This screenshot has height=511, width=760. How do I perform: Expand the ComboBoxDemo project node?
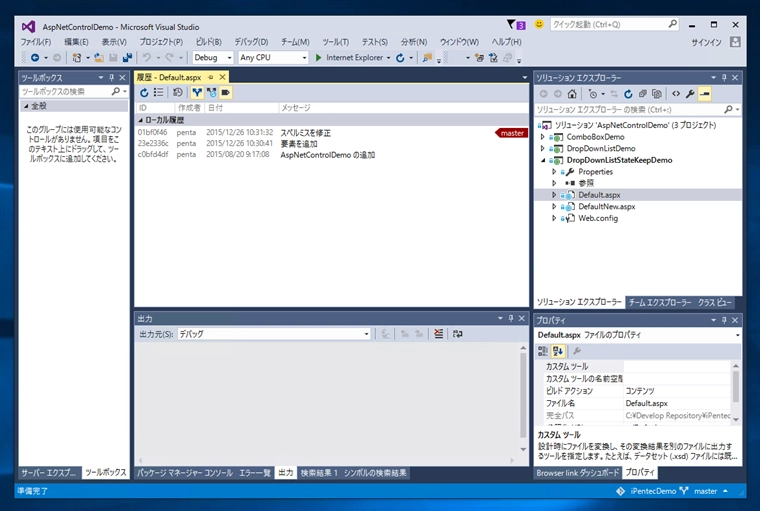(x=543, y=137)
